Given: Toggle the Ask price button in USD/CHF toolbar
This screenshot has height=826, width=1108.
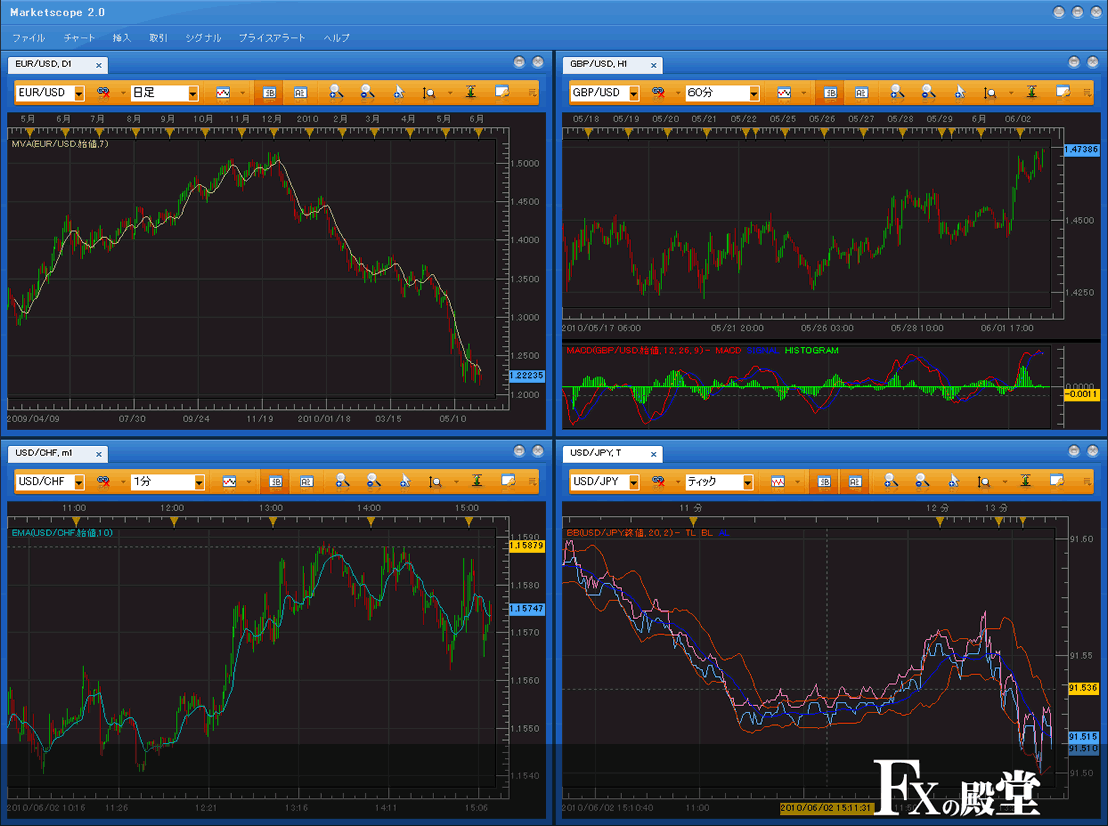Looking at the screenshot, I should [x=307, y=481].
